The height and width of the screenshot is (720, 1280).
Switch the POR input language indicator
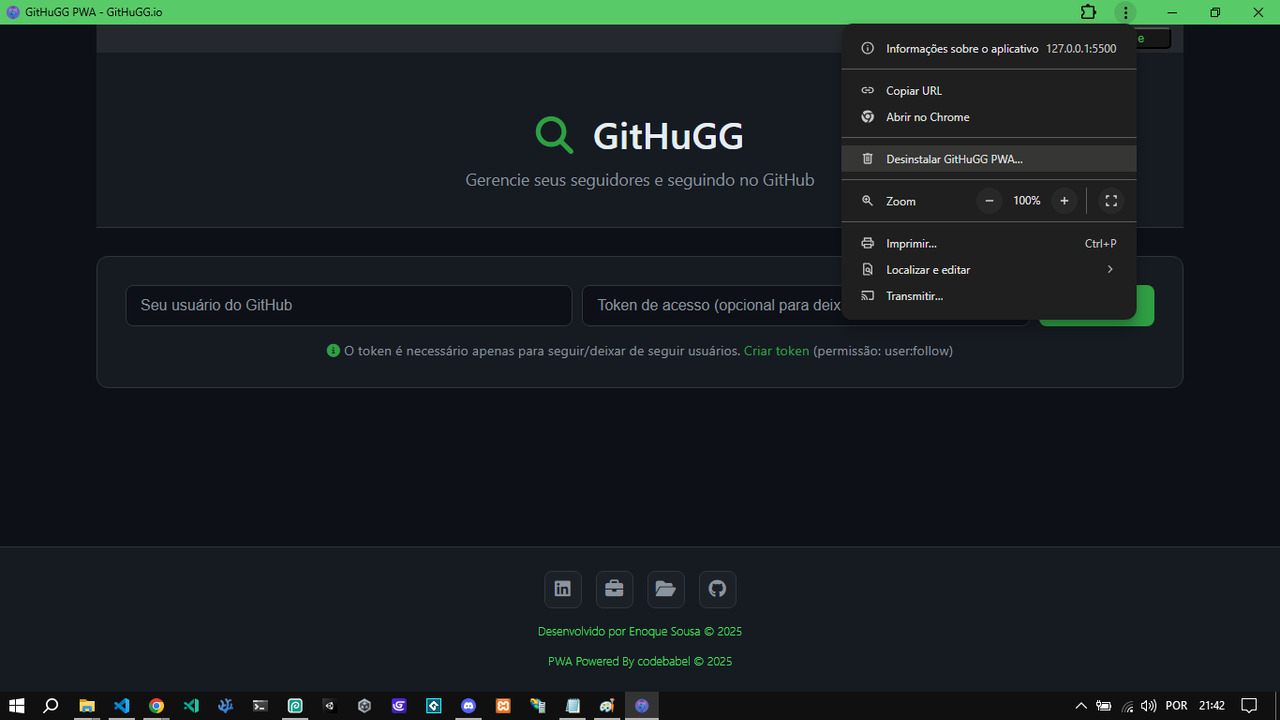point(1176,705)
